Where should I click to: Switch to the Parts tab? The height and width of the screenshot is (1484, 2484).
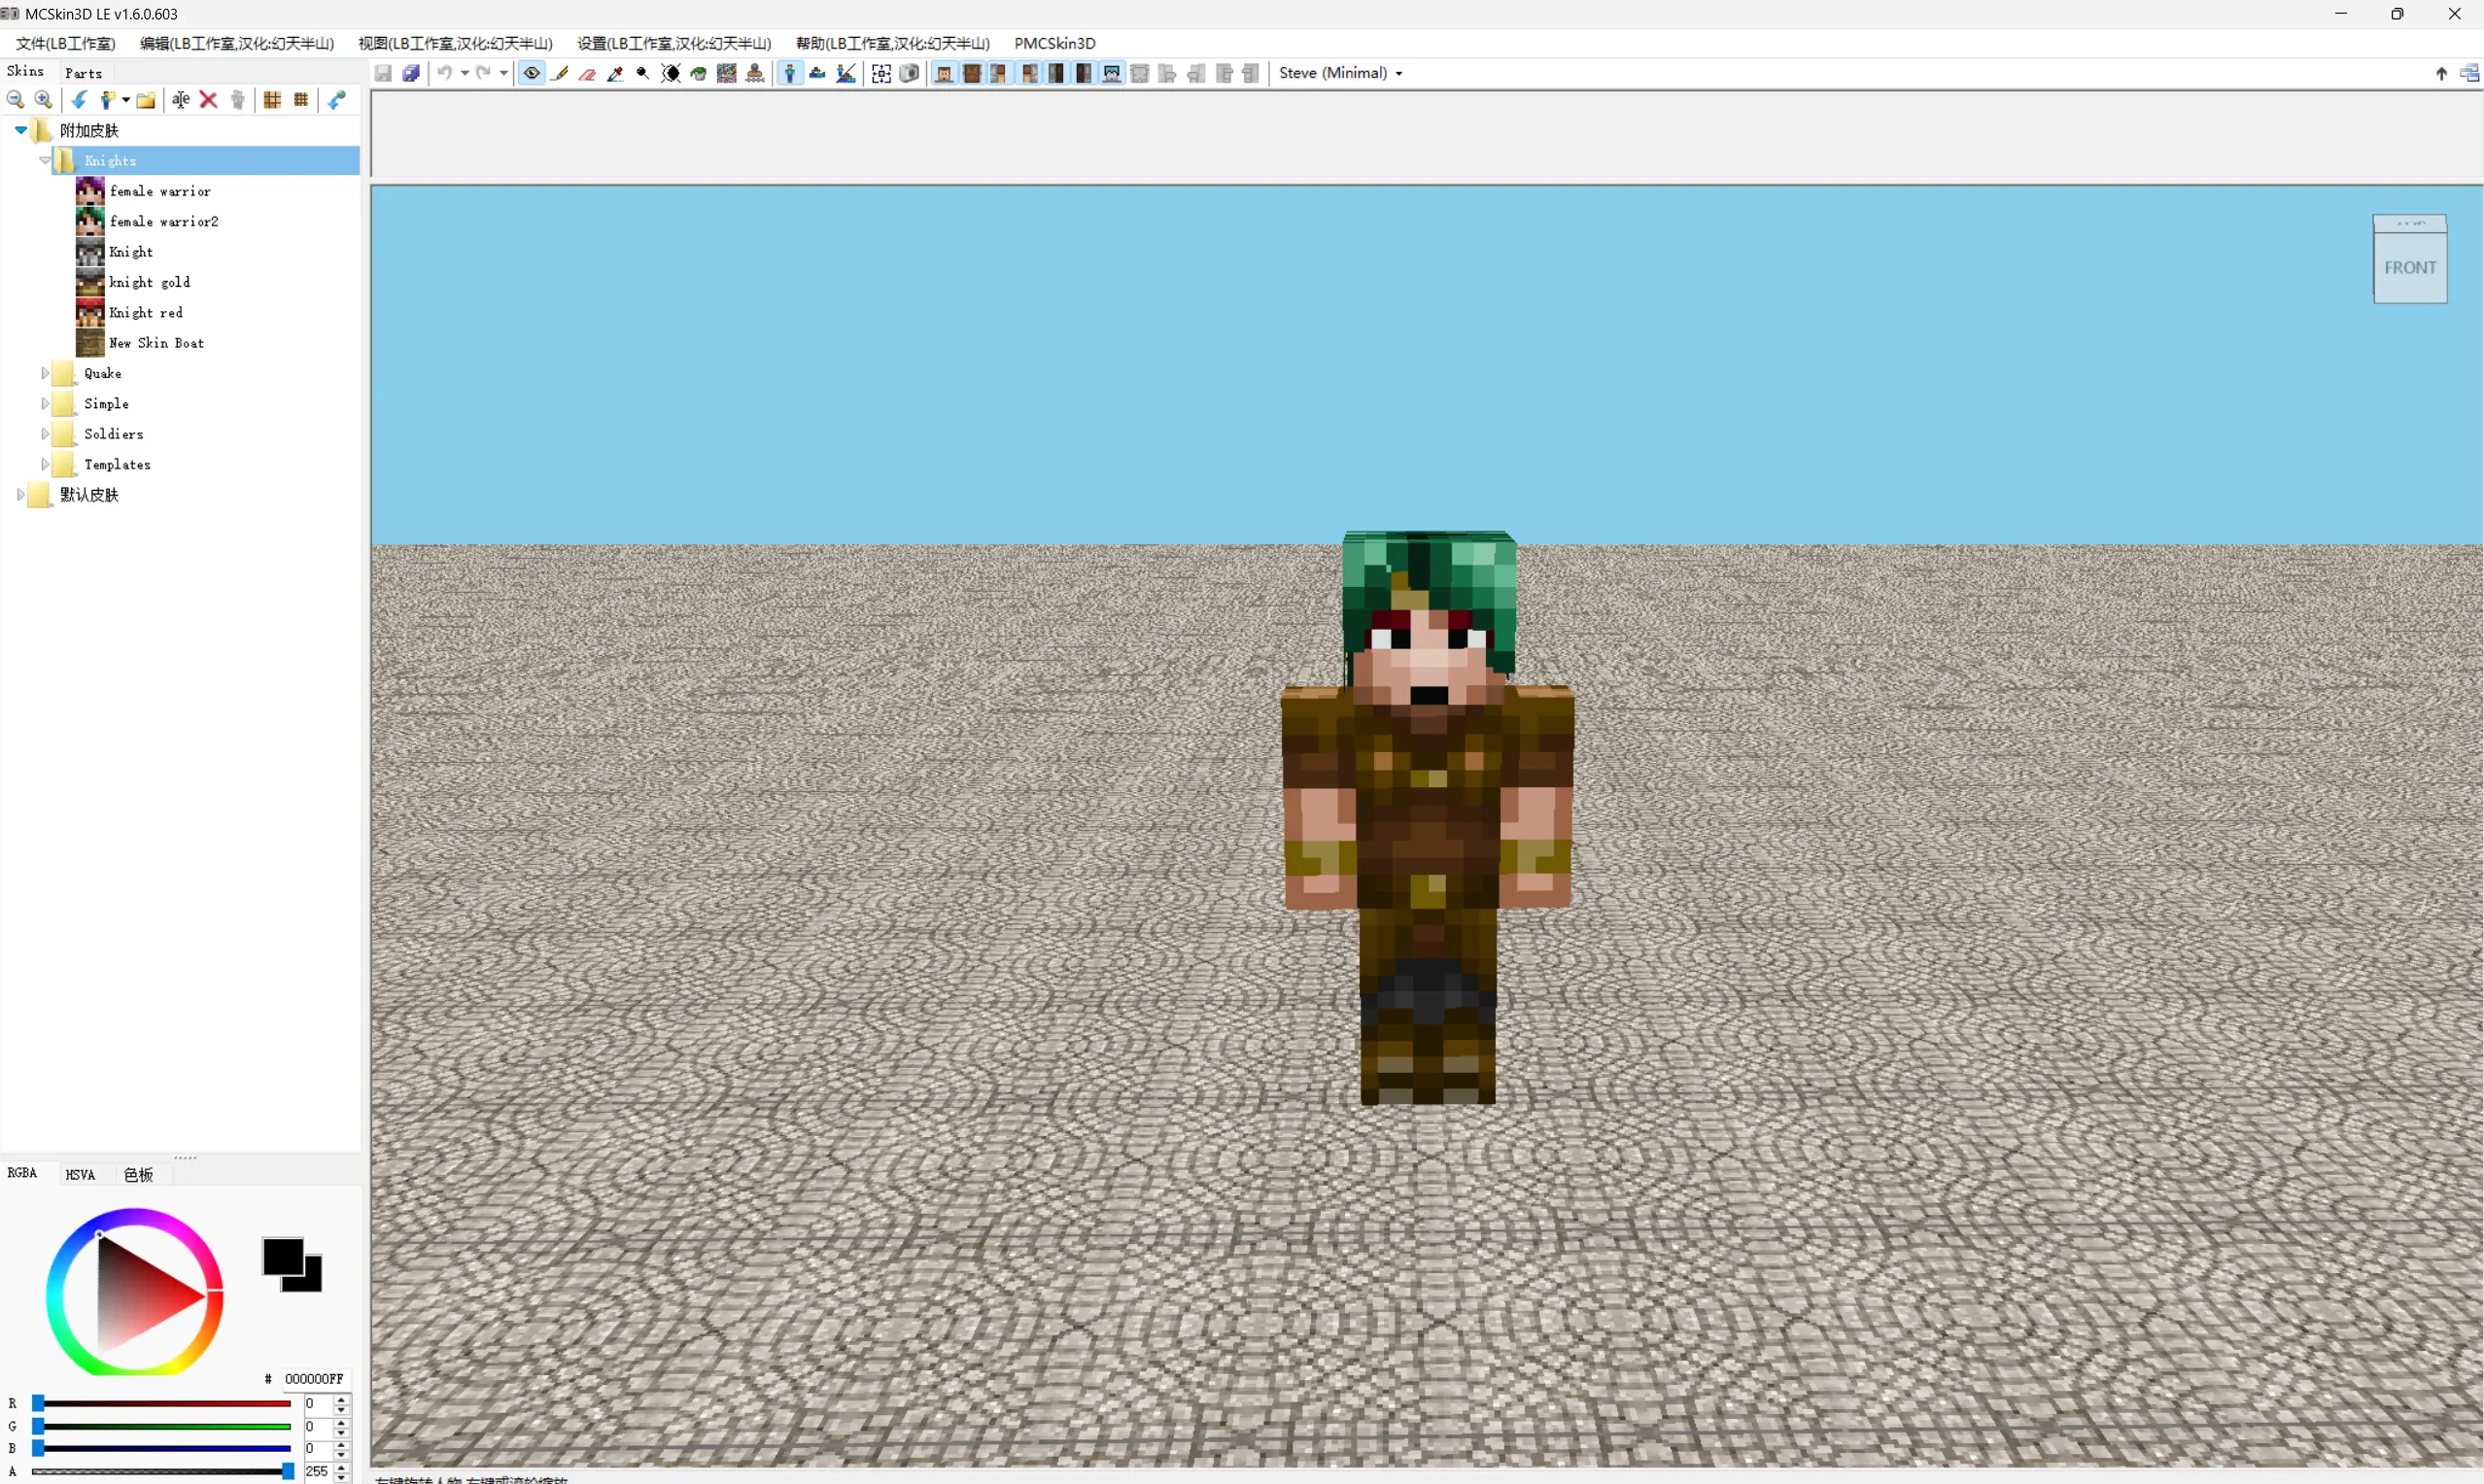click(x=84, y=73)
